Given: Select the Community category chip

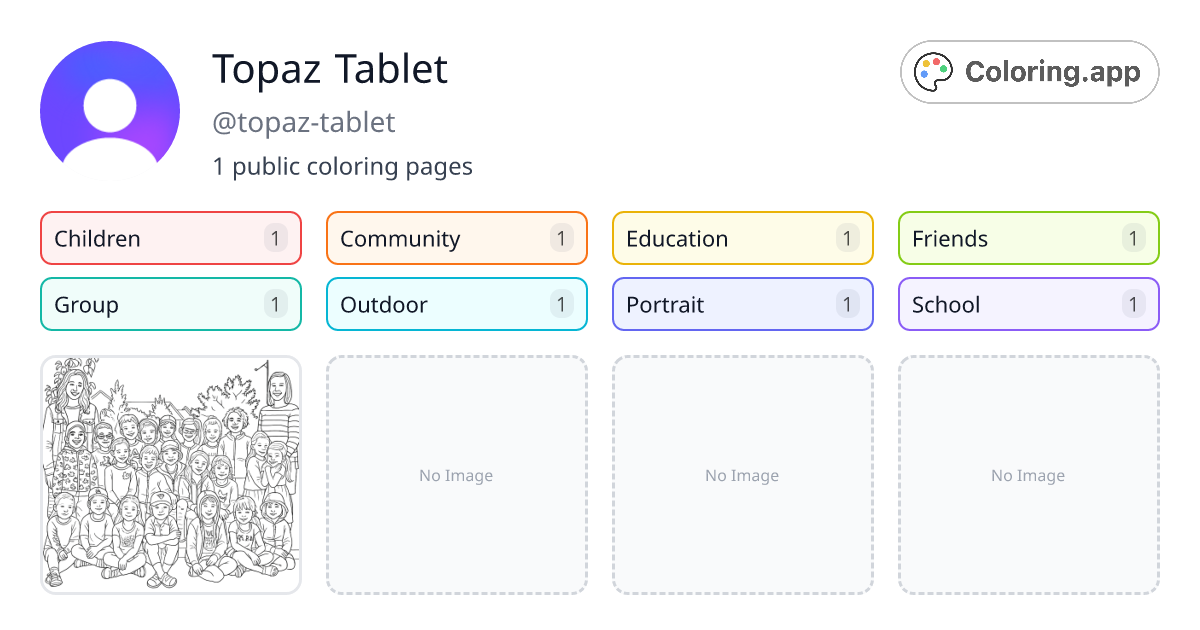Looking at the screenshot, I should pyautogui.click(x=456, y=238).
